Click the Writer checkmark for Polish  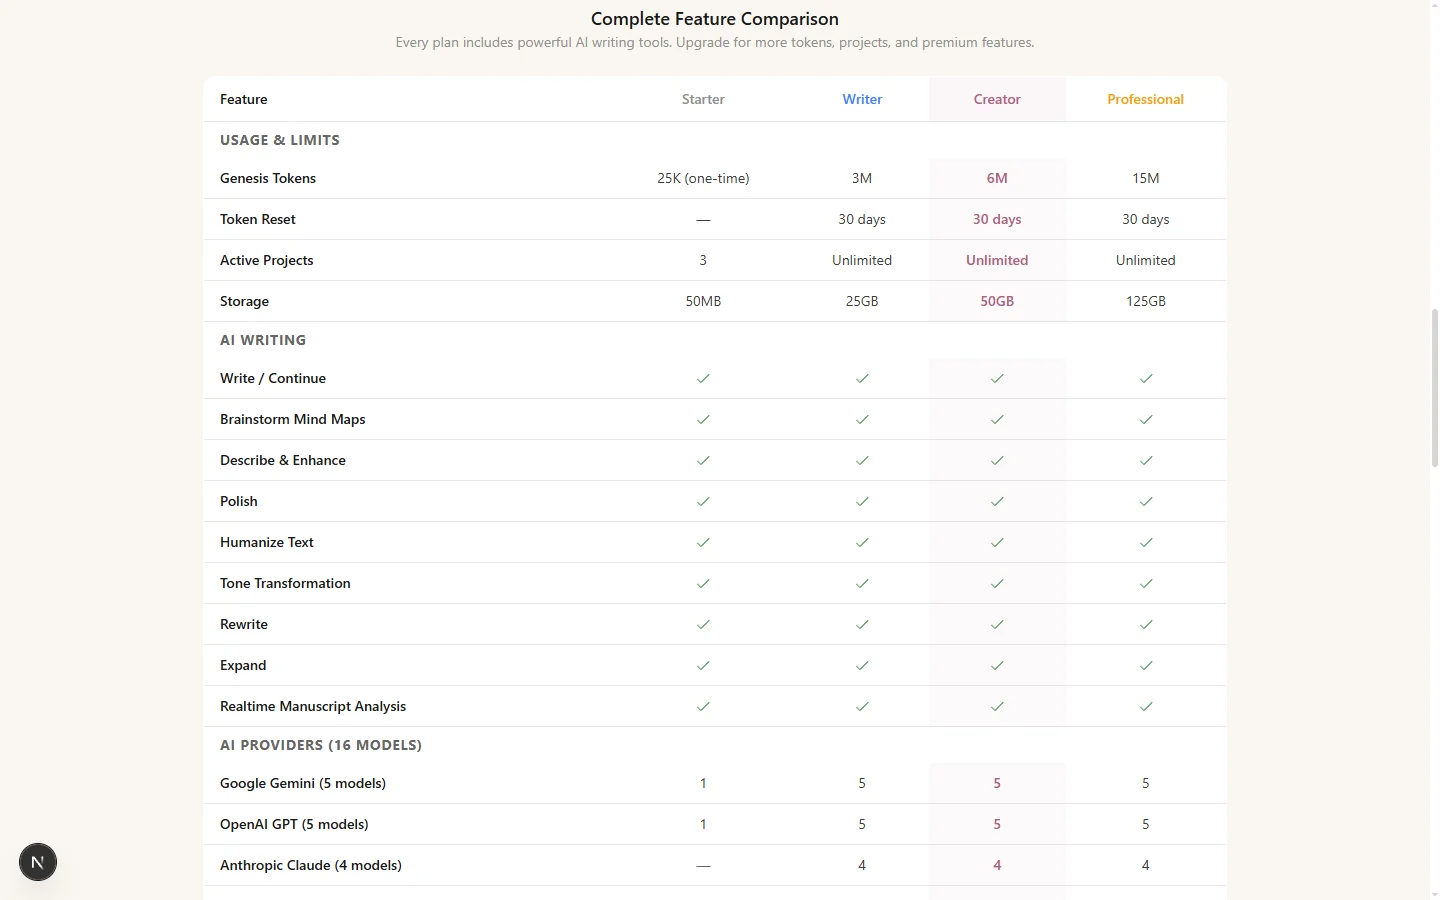coord(862,501)
